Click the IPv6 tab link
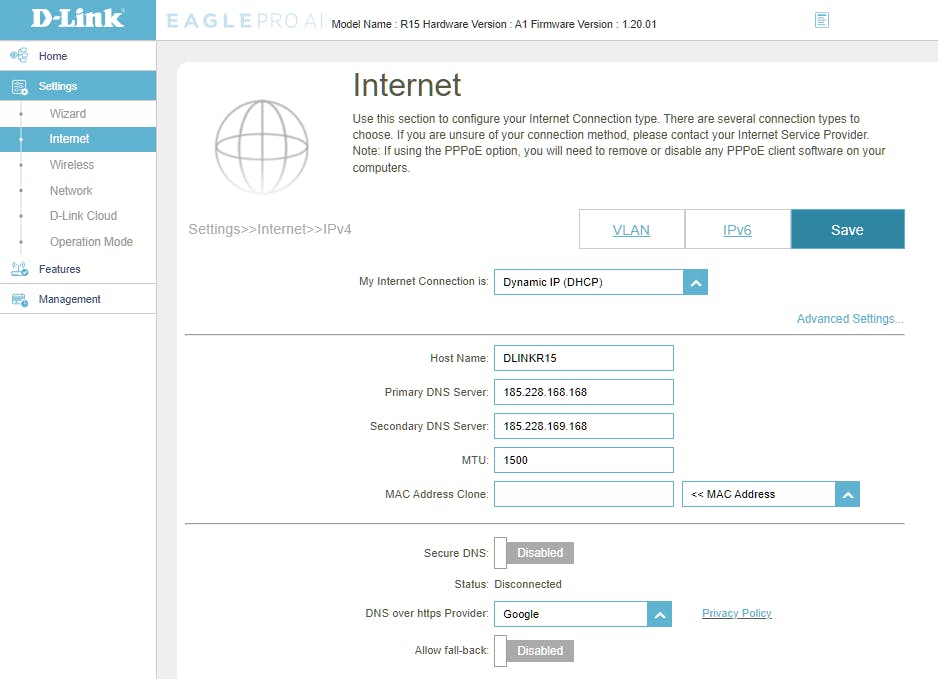The height and width of the screenshot is (679, 938). (x=737, y=230)
